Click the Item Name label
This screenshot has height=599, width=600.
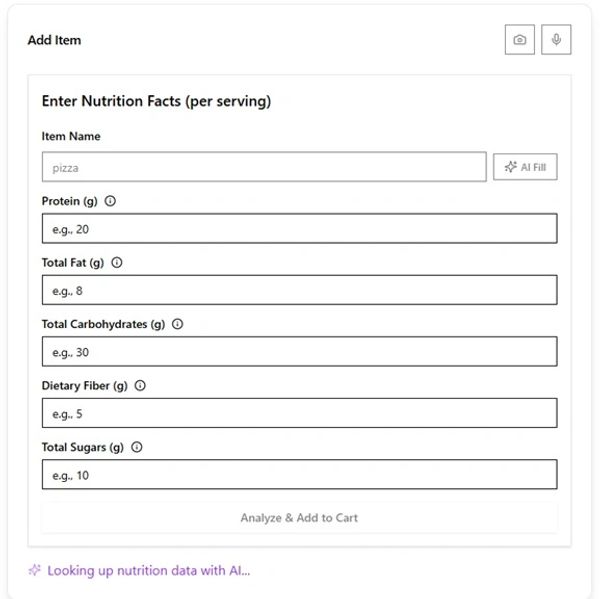click(x=71, y=137)
